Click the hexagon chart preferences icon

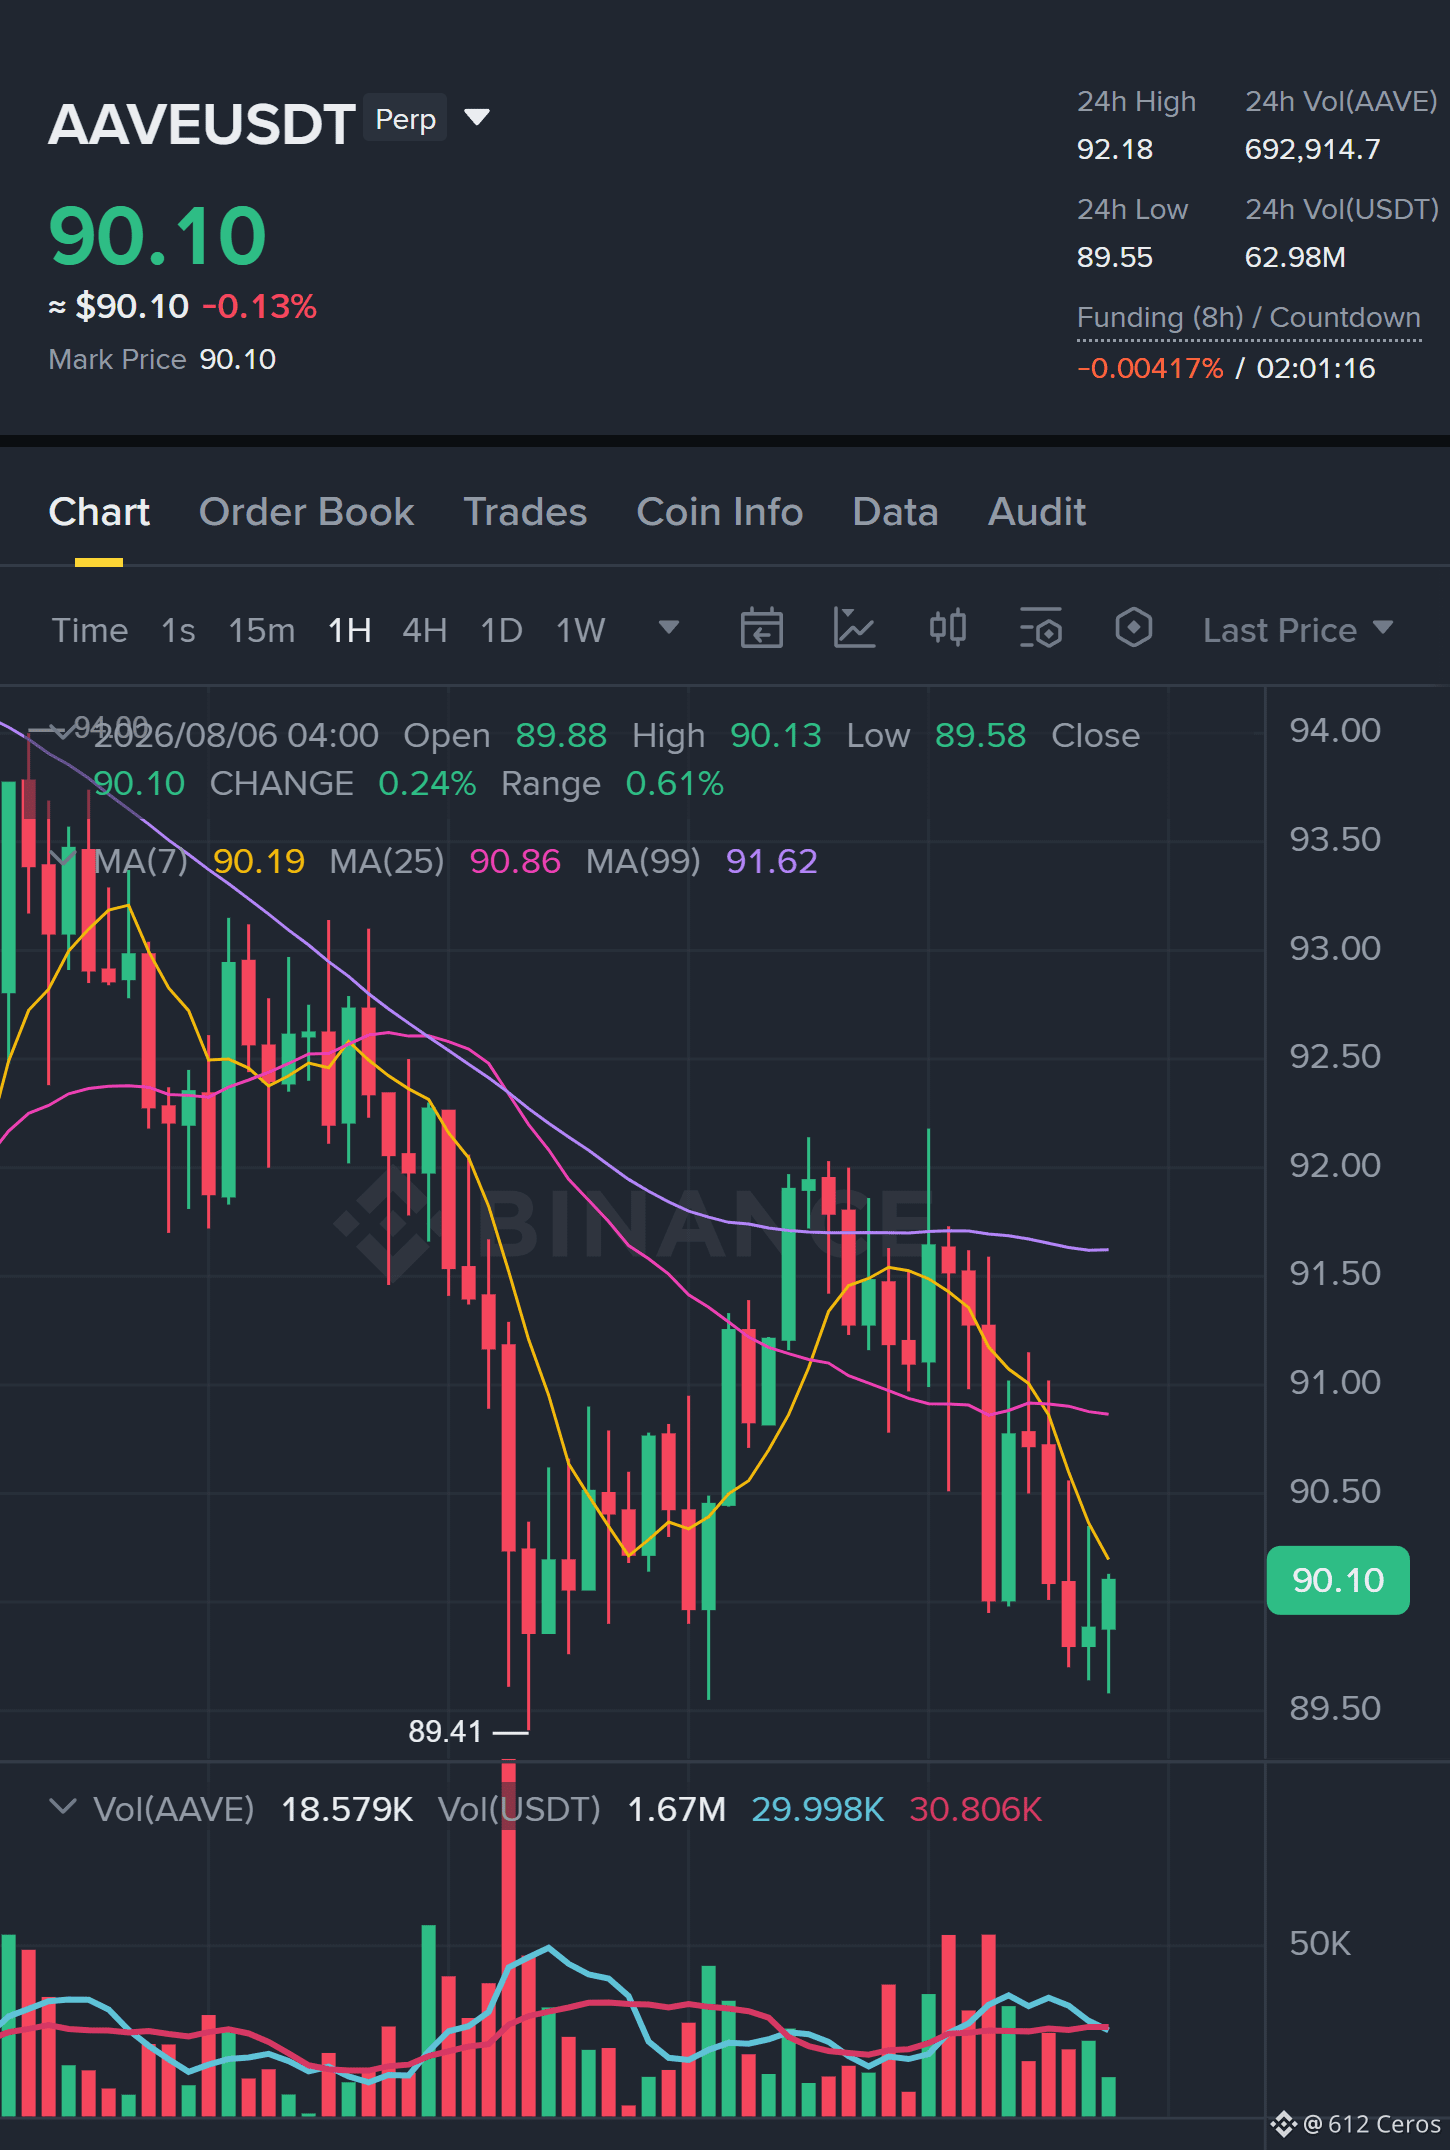1133,629
